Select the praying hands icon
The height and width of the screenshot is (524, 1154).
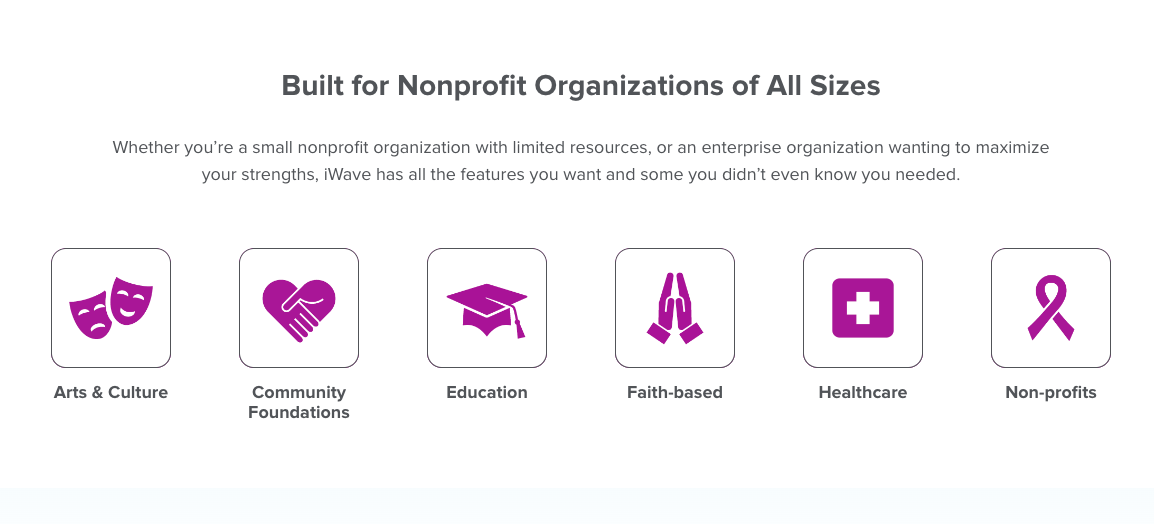click(675, 308)
